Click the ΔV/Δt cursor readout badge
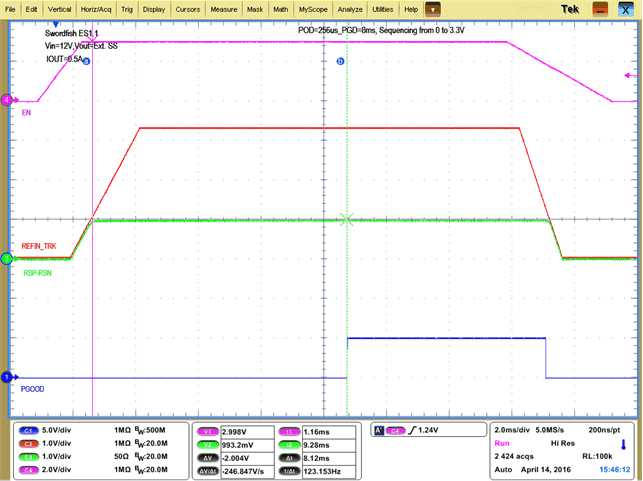 pos(207,471)
